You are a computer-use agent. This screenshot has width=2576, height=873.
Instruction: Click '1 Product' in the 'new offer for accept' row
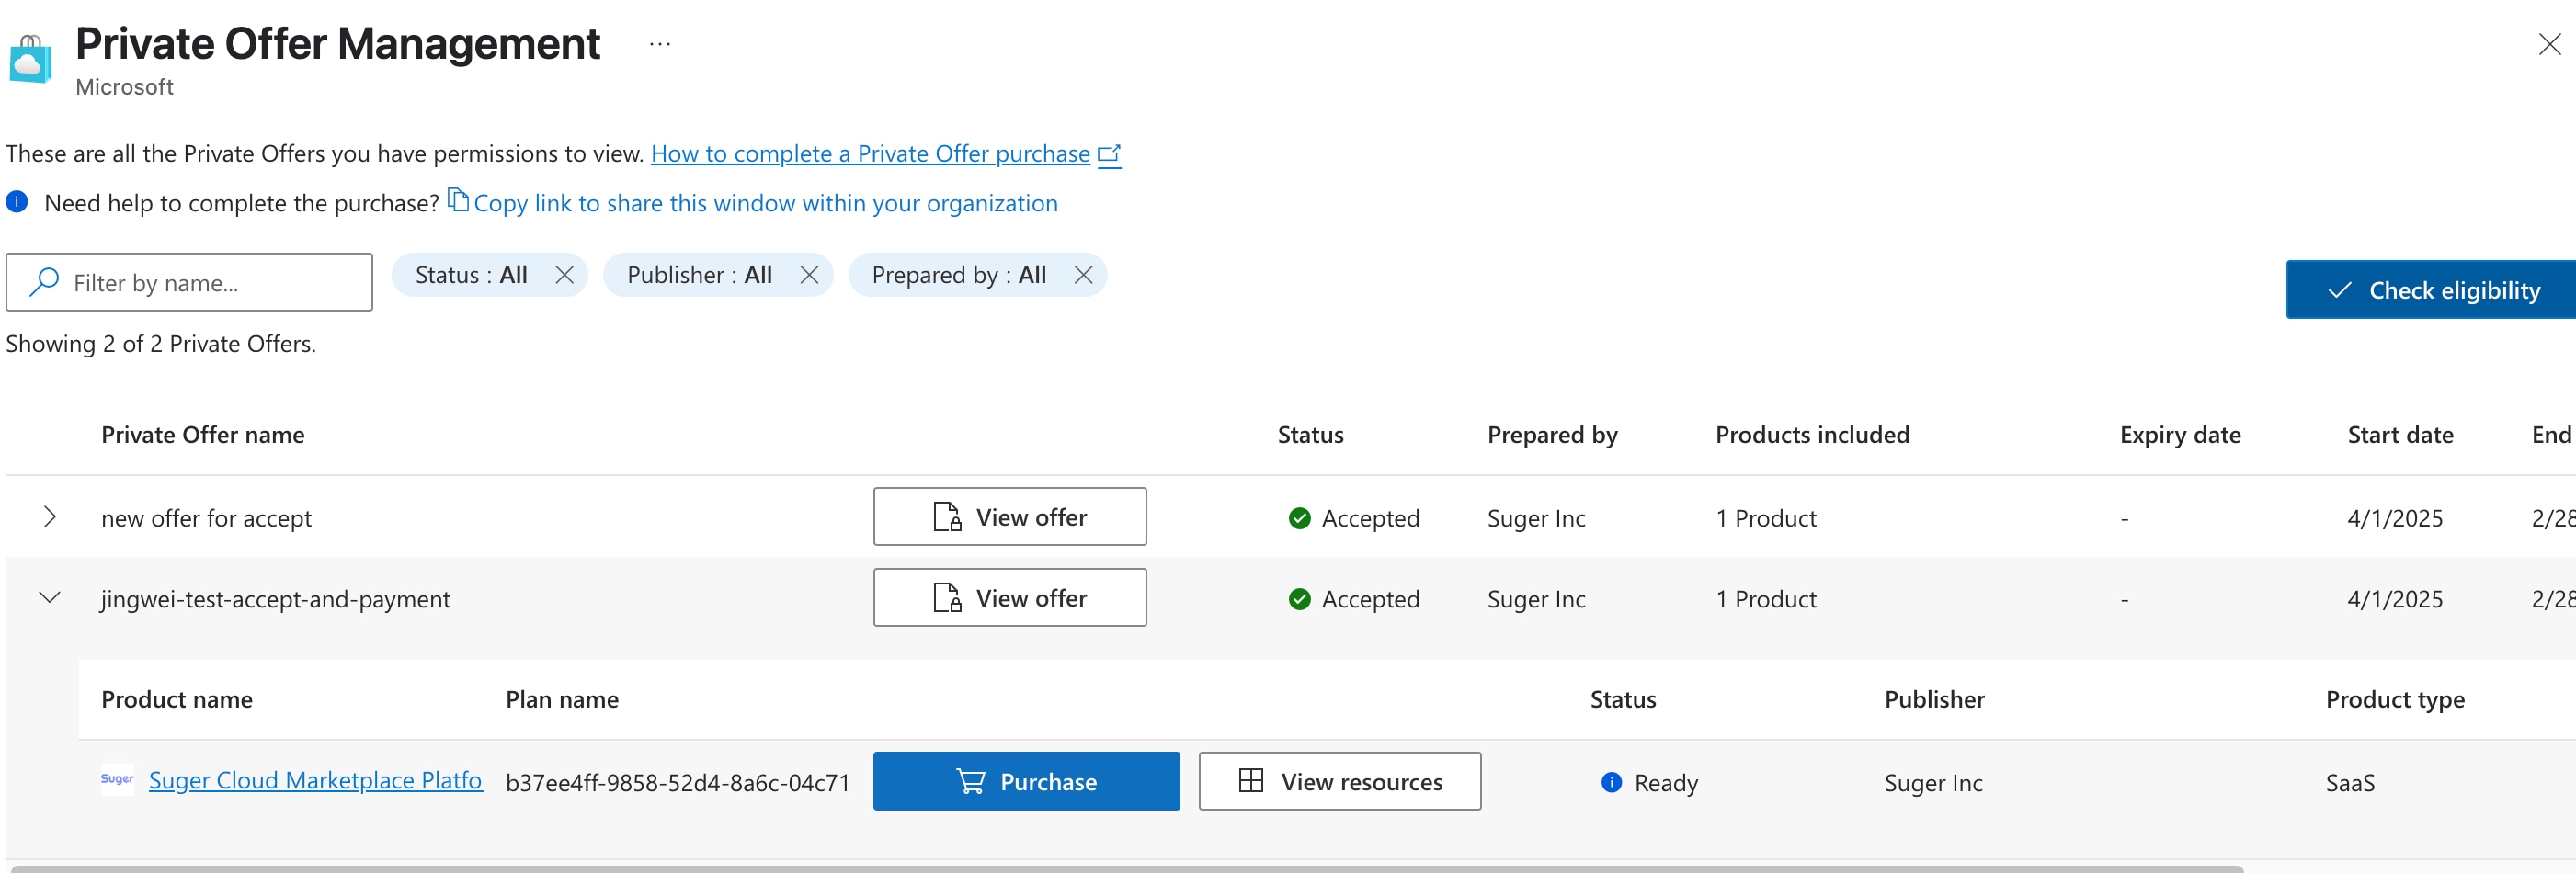tap(1766, 518)
